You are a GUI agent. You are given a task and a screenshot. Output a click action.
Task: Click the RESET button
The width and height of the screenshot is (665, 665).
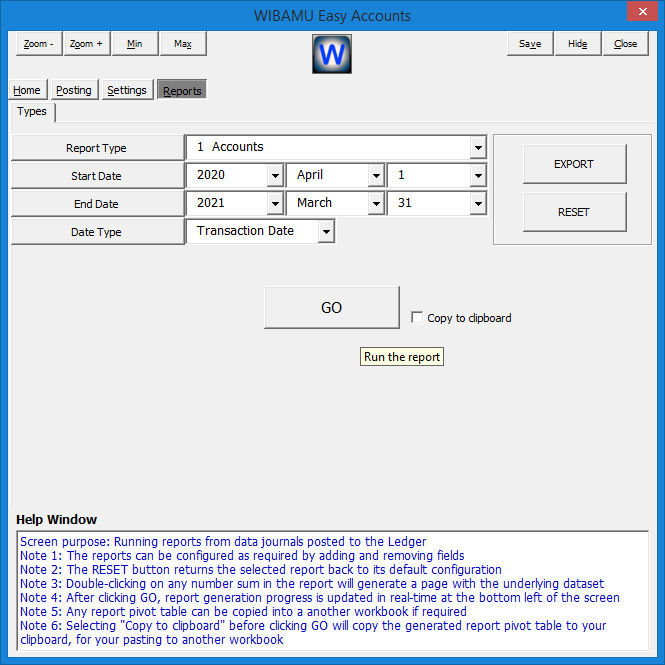pos(574,212)
